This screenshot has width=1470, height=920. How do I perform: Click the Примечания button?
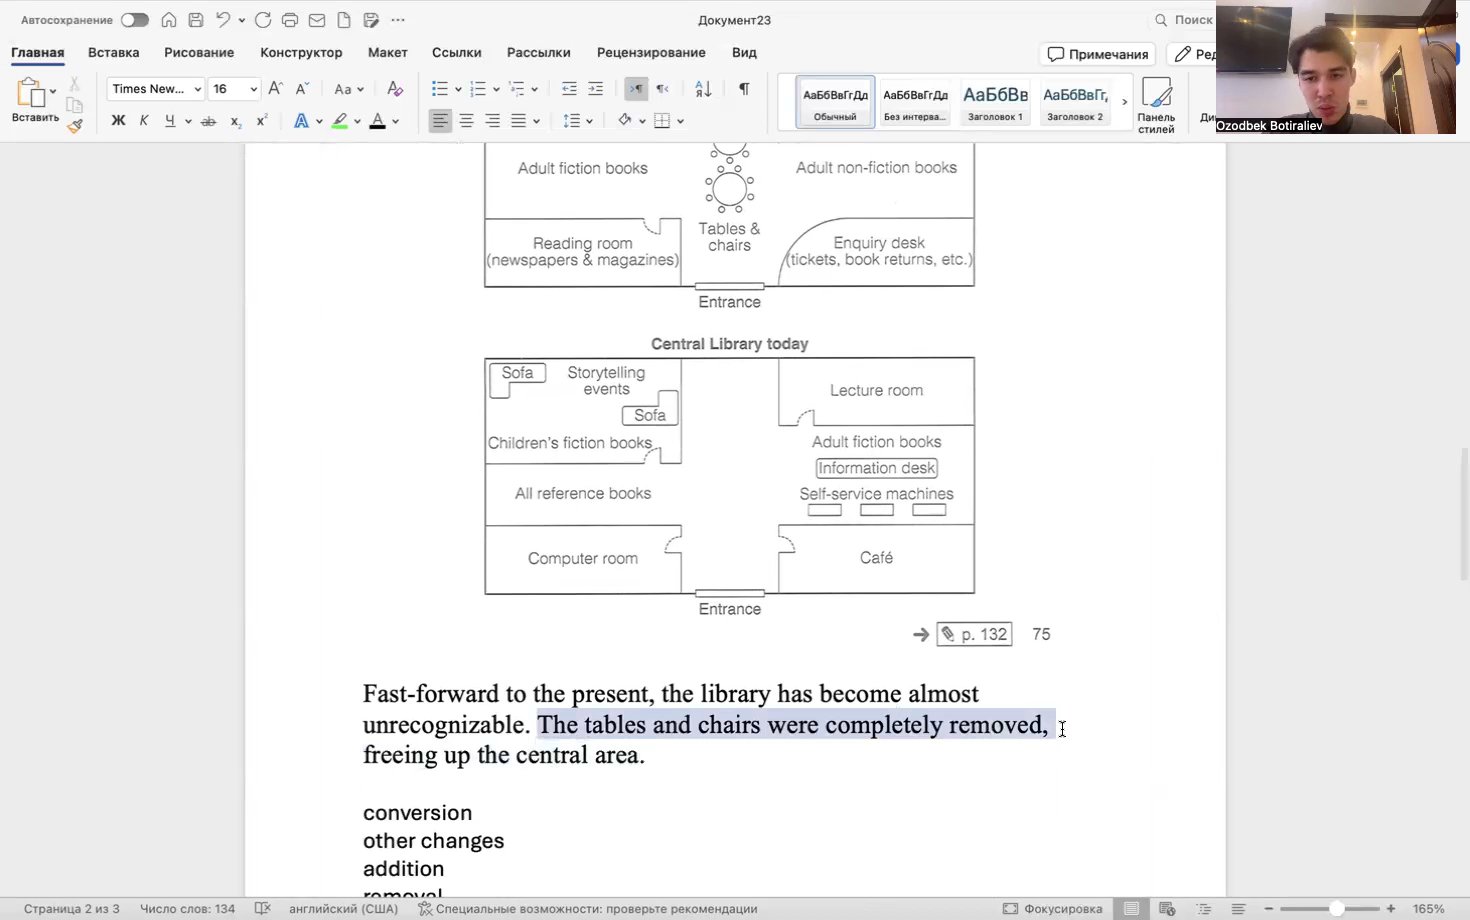pyautogui.click(x=1097, y=54)
